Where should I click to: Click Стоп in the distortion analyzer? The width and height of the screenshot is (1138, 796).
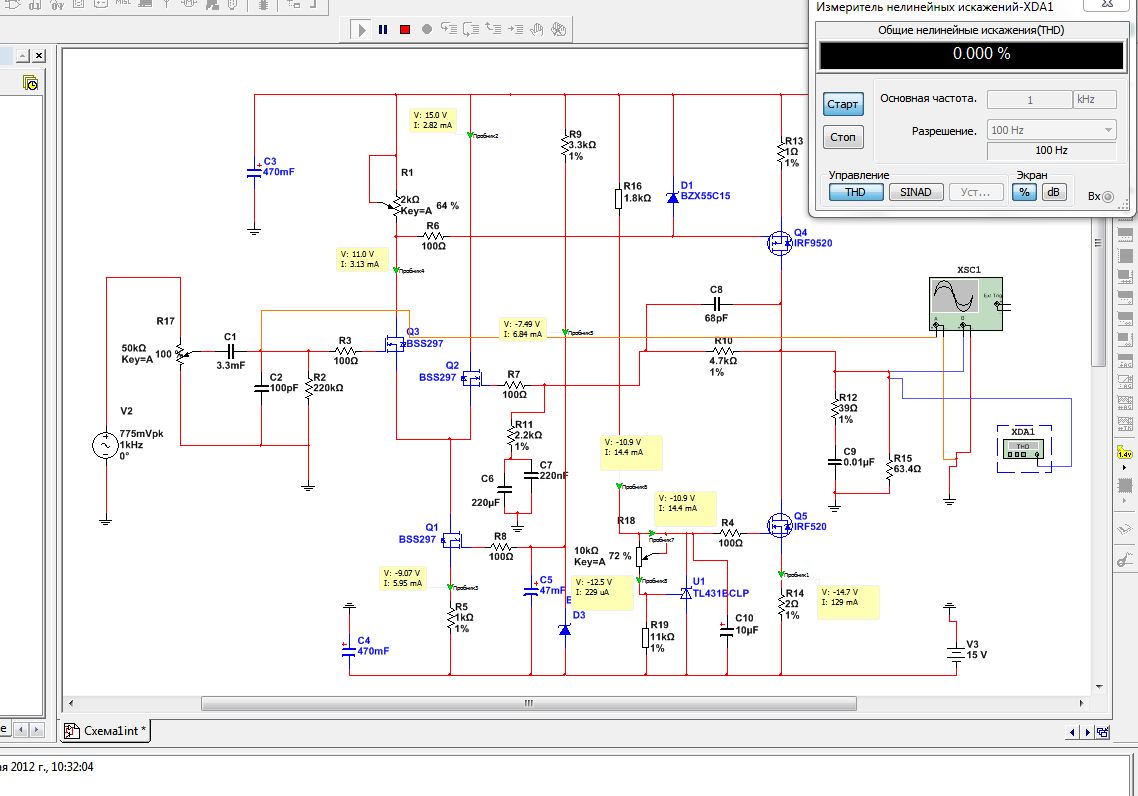point(843,137)
